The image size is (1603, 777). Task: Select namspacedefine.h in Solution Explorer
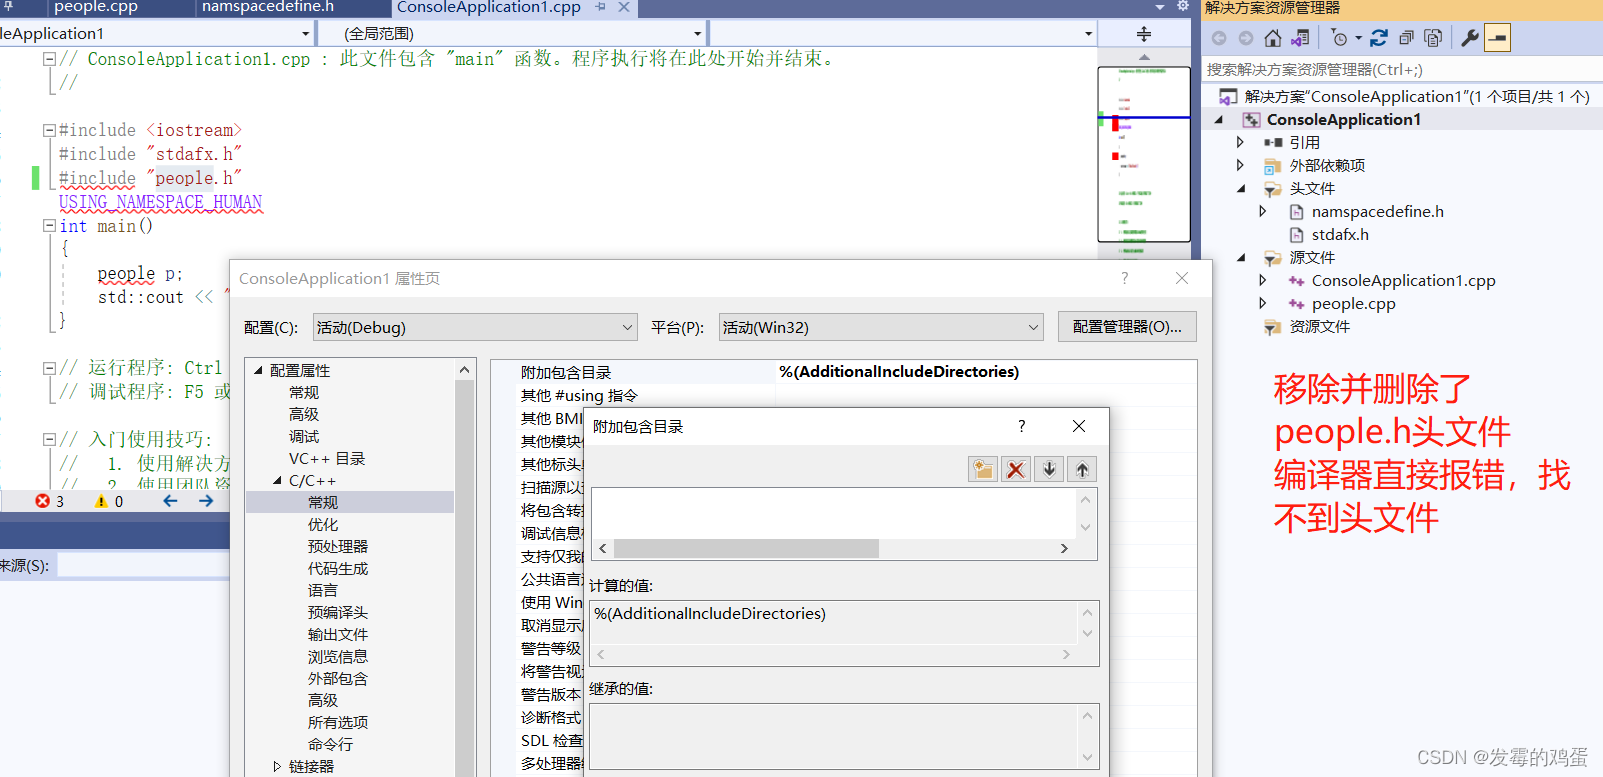1377,211
